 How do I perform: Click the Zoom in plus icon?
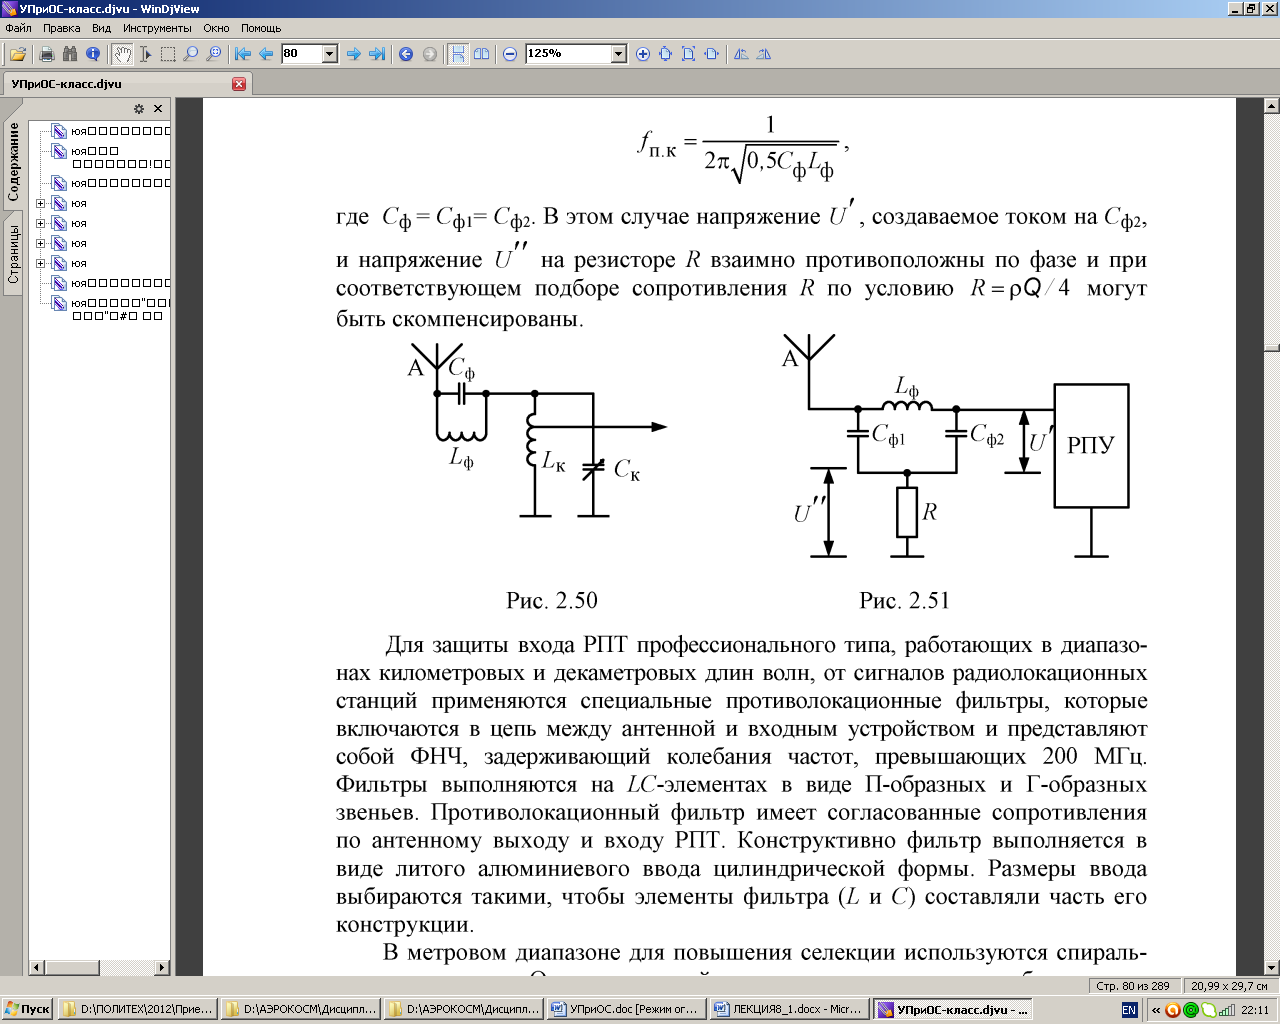(x=643, y=54)
